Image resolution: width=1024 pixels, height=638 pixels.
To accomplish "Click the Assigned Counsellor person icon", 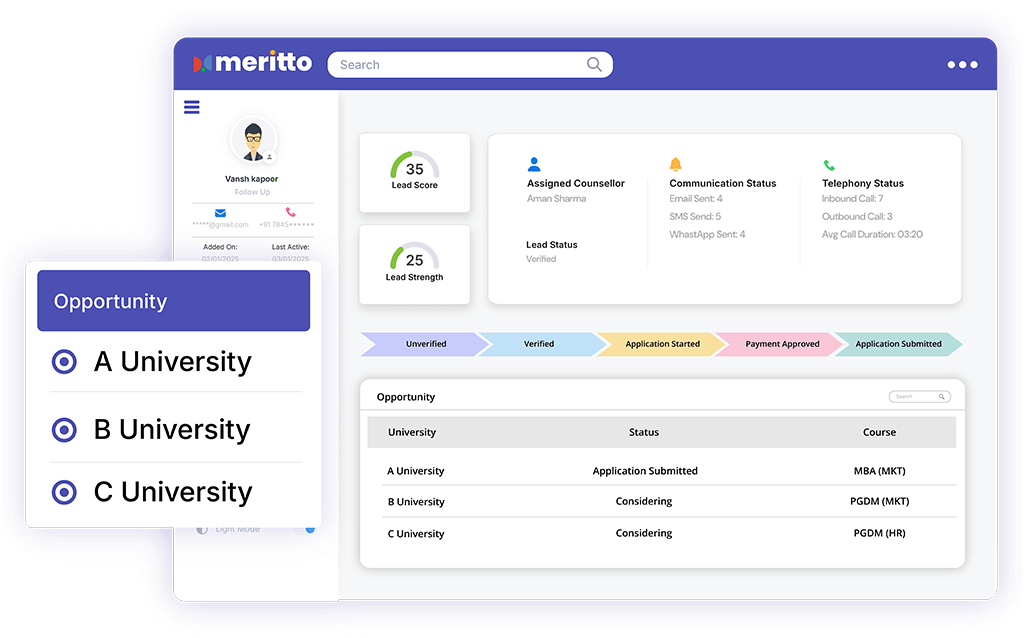I will [534, 164].
